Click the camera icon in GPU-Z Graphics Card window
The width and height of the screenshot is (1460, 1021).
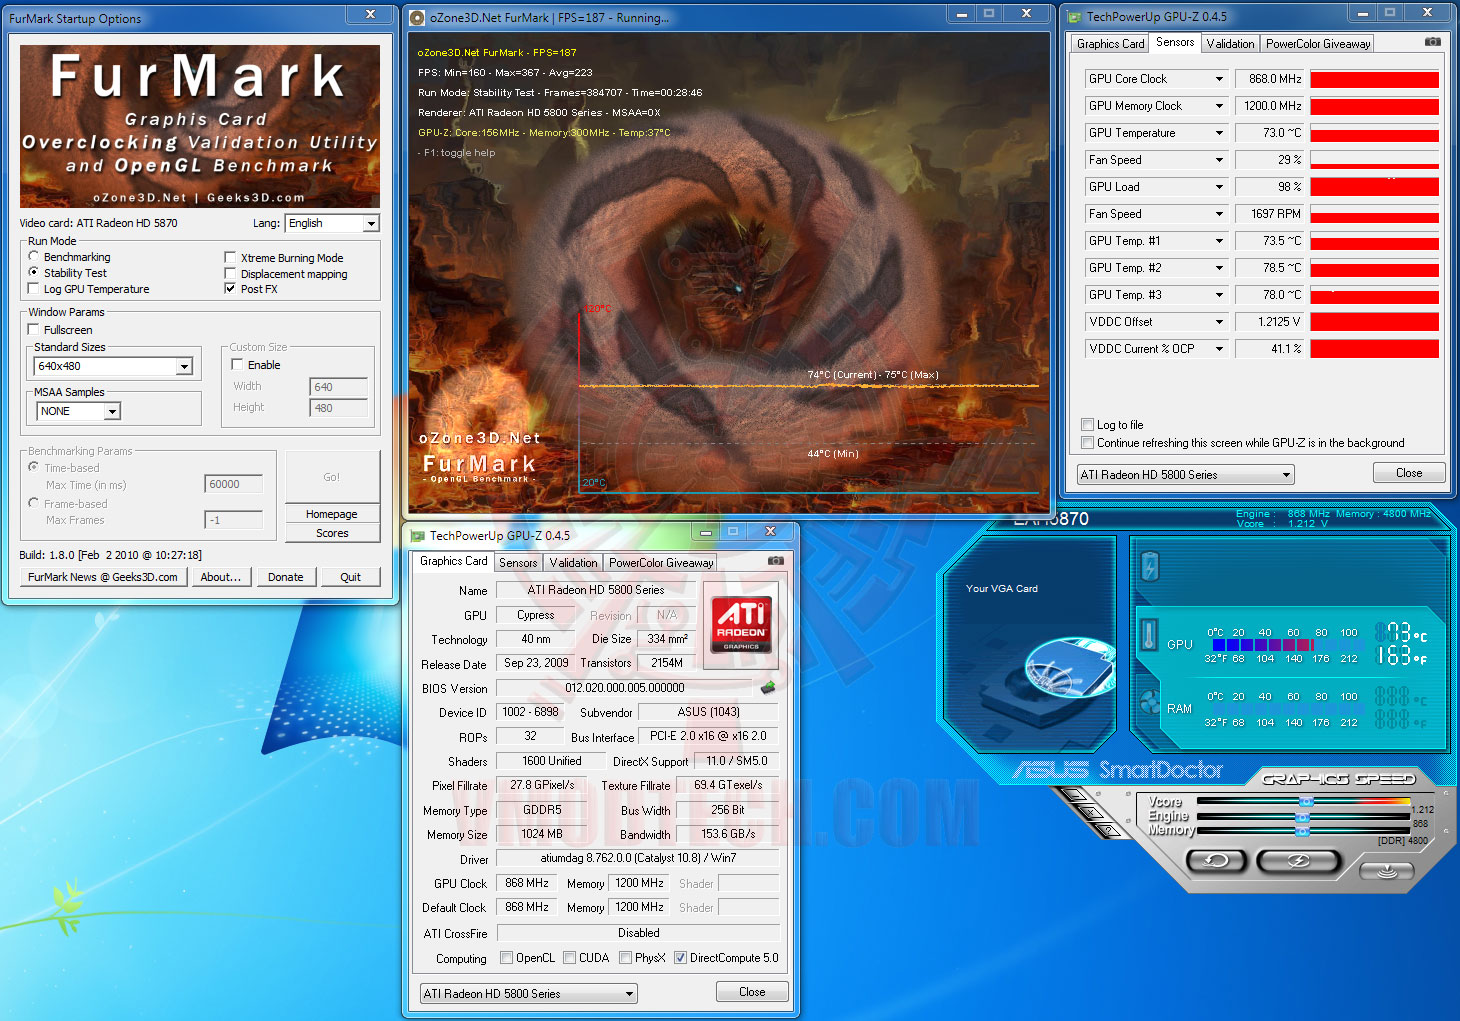pyautogui.click(x=775, y=561)
